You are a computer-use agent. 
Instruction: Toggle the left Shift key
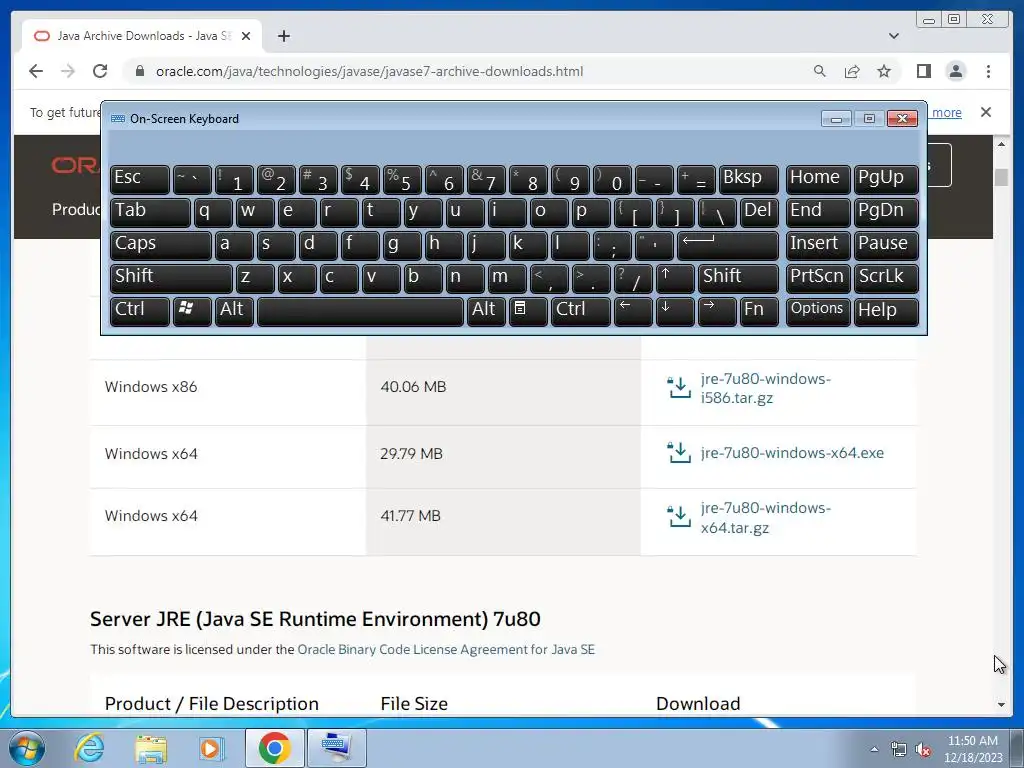point(171,278)
